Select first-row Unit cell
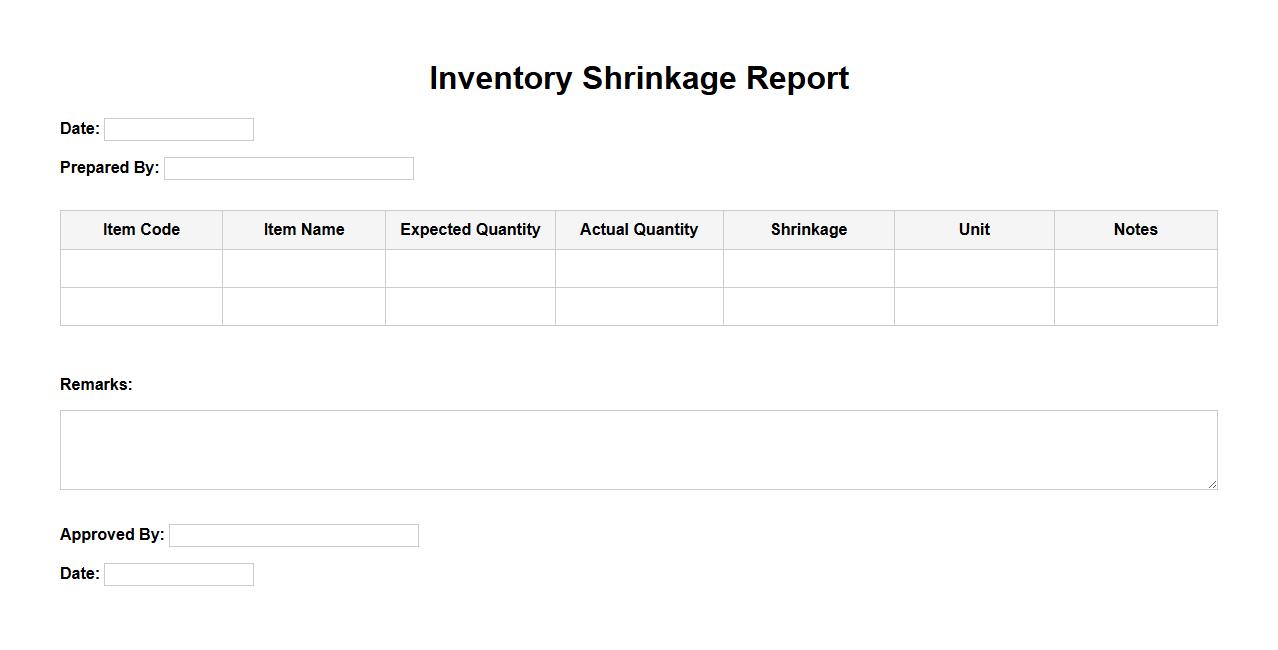The height and width of the screenshot is (650, 1278). pos(974,268)
